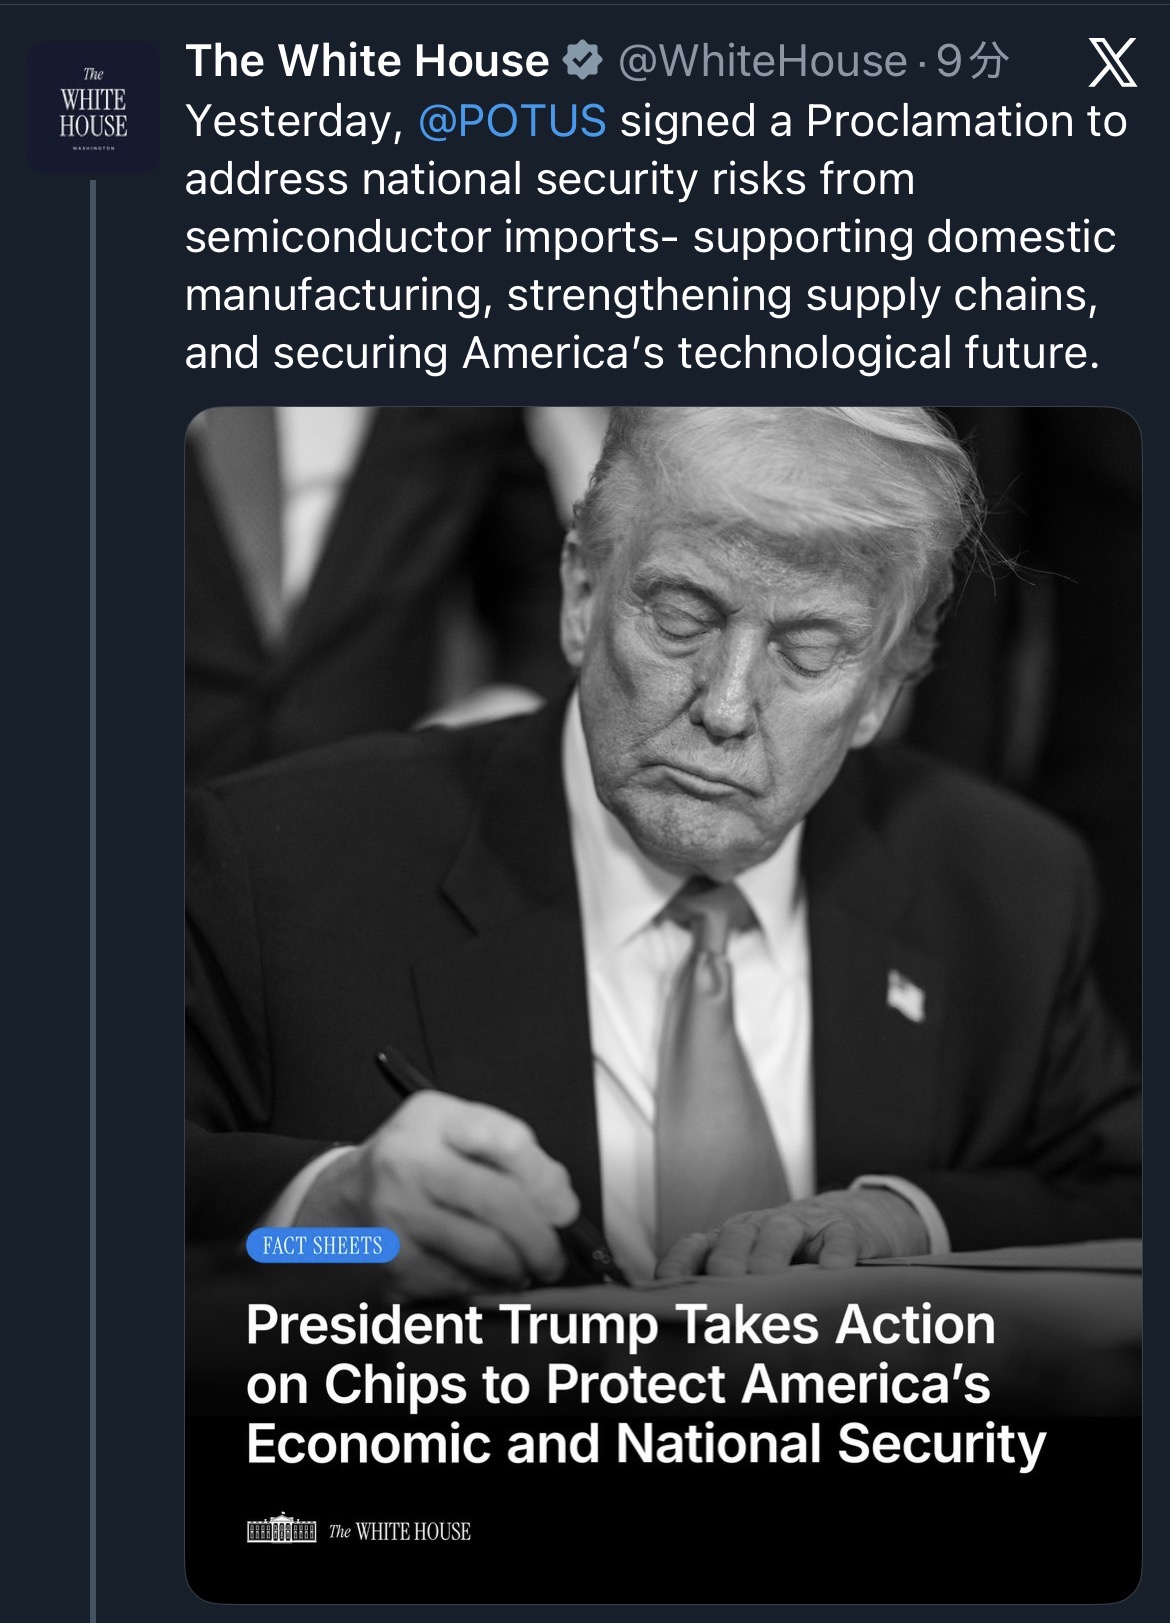Open "The White House" display name
The height and width of the screenshot is (1623, 1170).
click(x=367, y=61)
